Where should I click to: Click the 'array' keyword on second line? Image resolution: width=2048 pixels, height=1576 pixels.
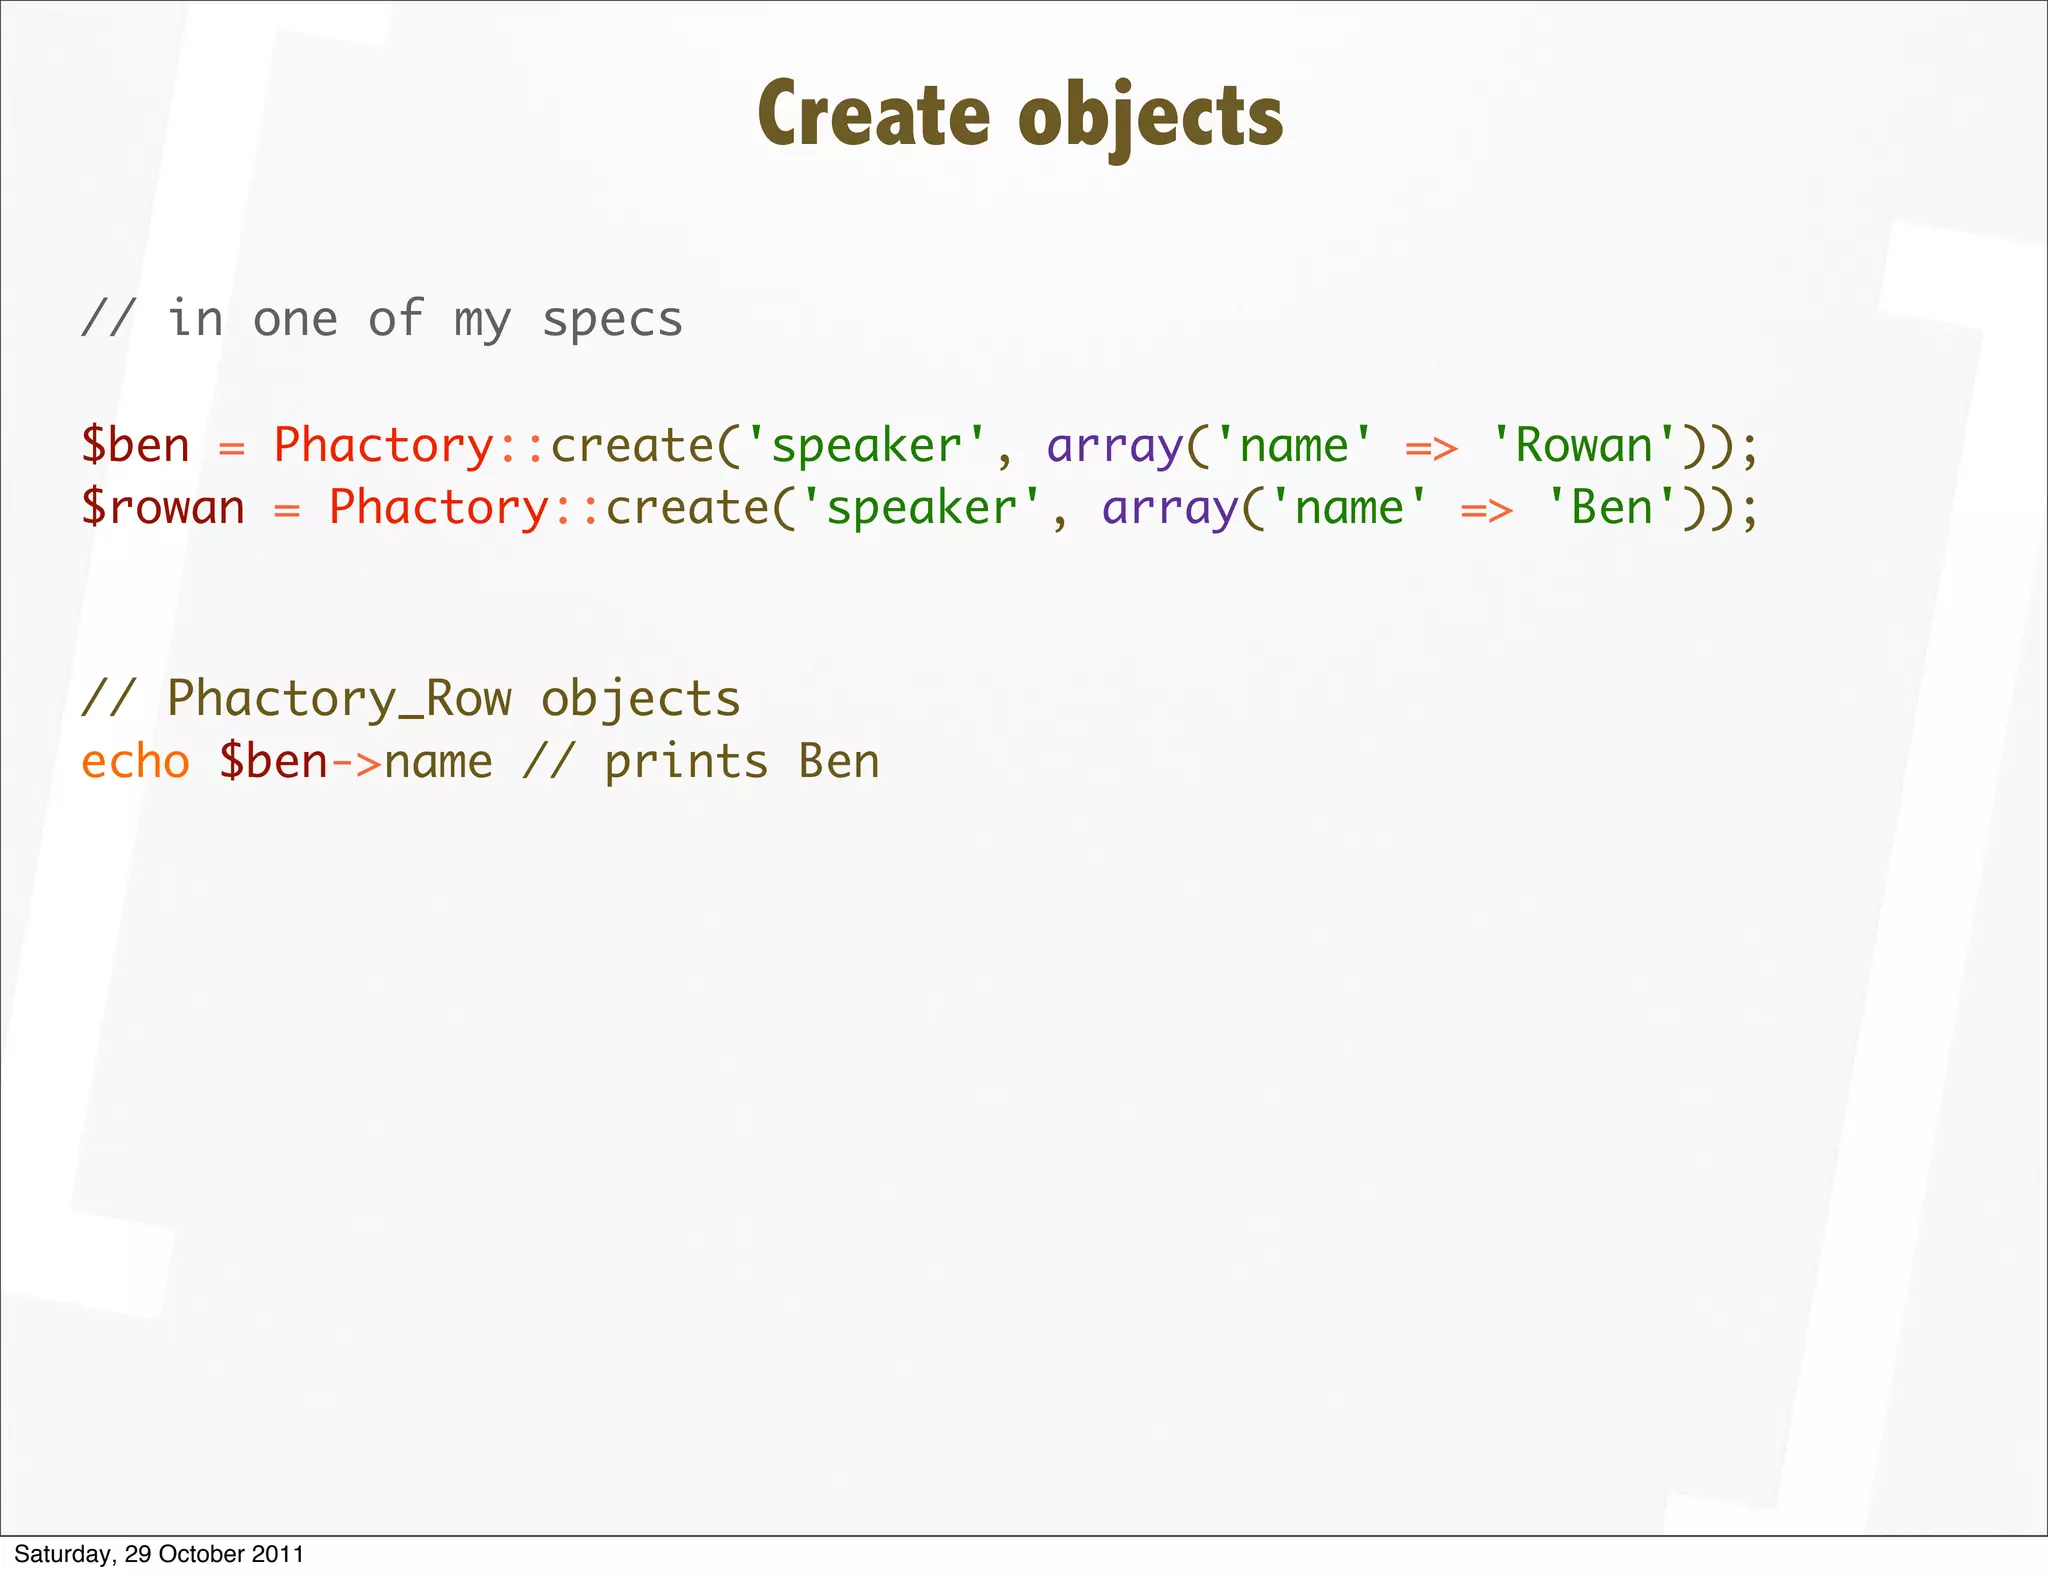[x=1169, y=508]
